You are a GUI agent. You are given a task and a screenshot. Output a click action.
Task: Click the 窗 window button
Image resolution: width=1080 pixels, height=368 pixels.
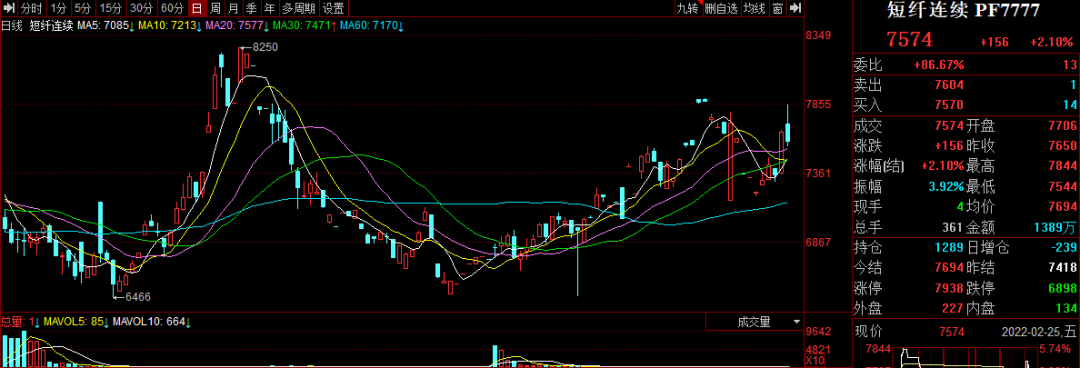pos(777,8)
